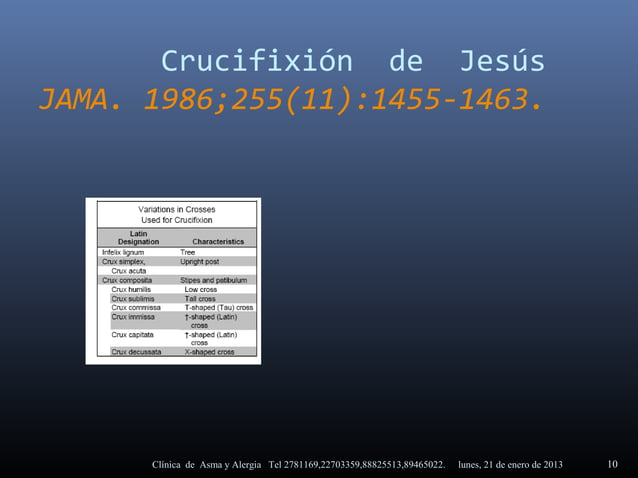
Task: Click the 'Crux decussata' entry
Action: click(x=136, y=352)
